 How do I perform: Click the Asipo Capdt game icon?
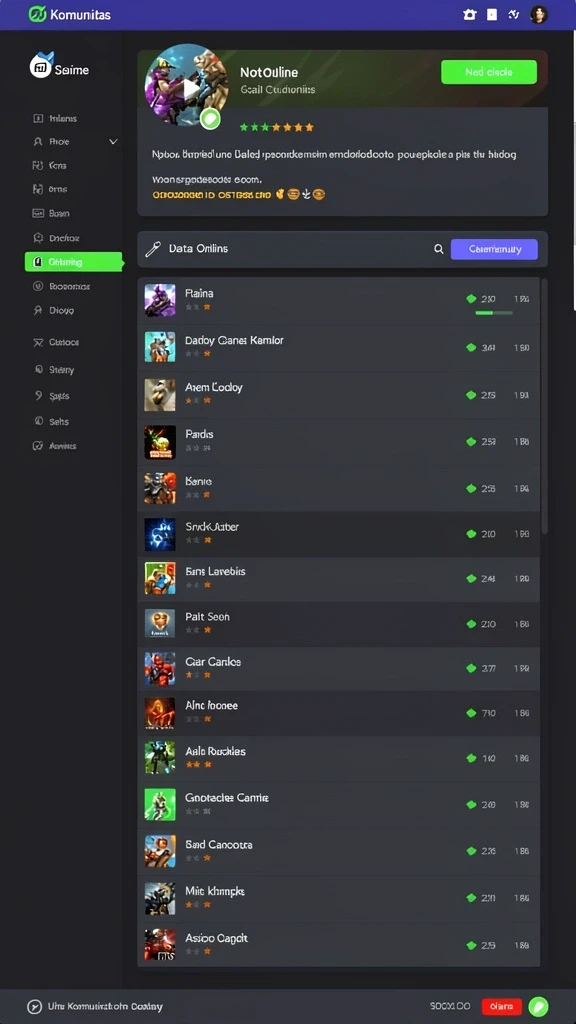click(x=160, y=944)
